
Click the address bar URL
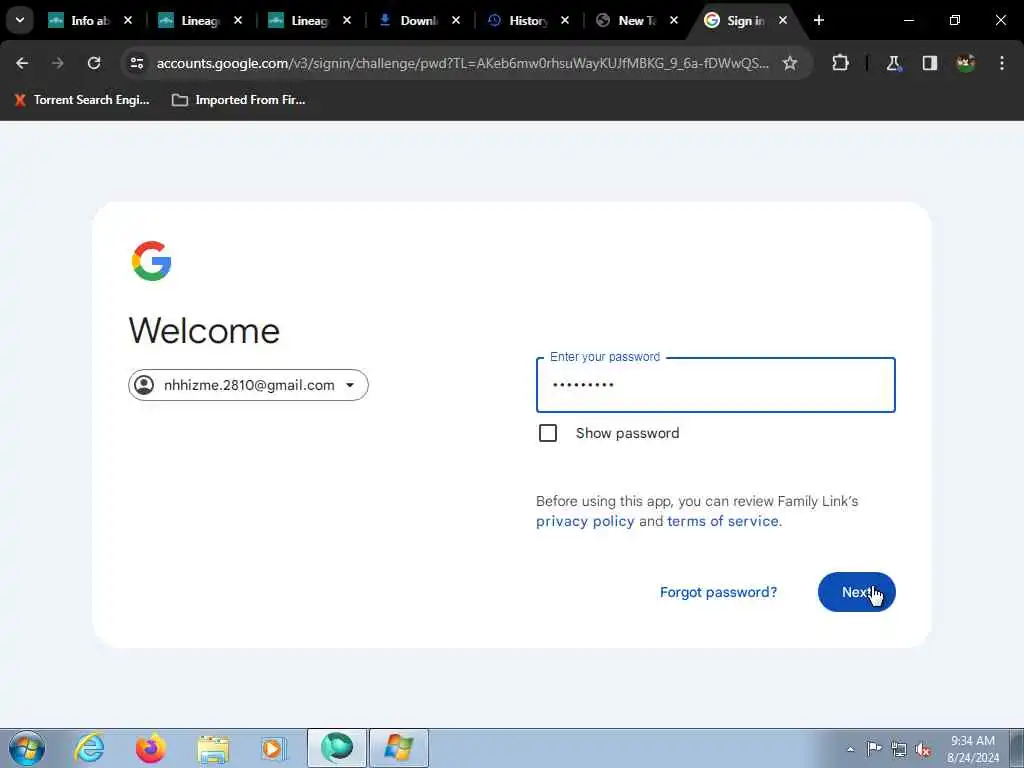(x=462, y=63)
